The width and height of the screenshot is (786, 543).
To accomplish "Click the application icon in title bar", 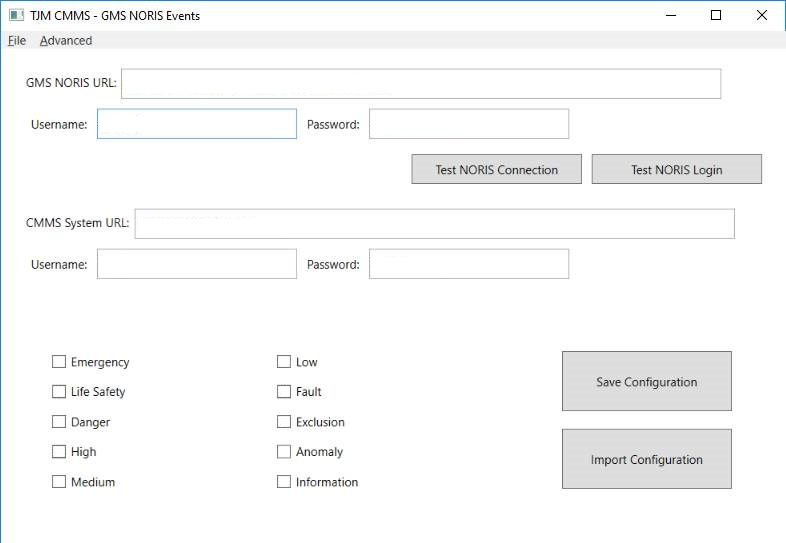I will pyautogui.click(x=16, y=16).
